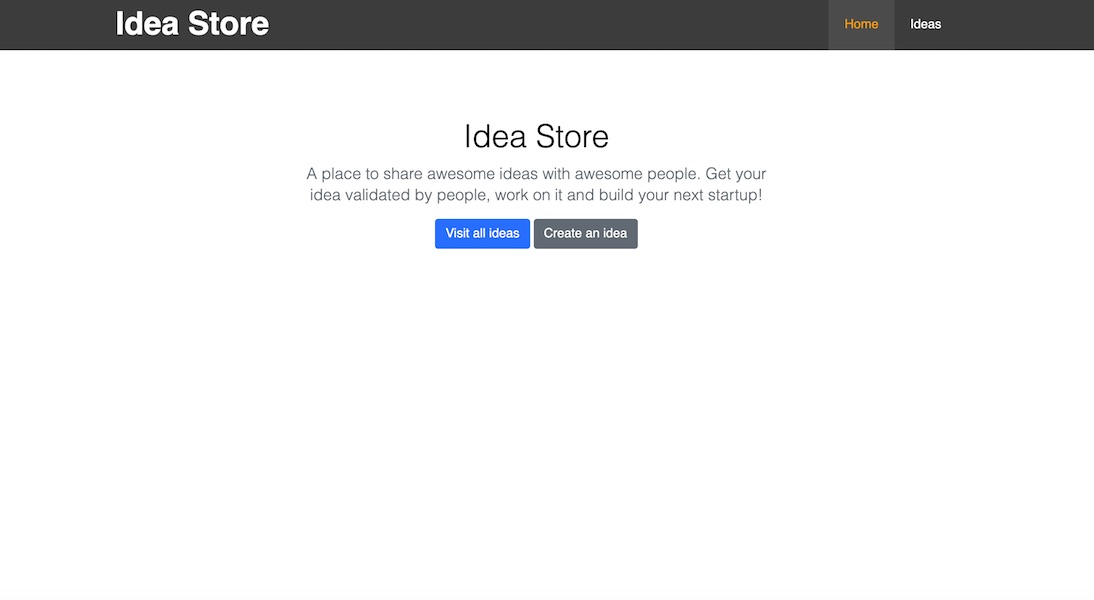Click the word "Visit" on the blue button
Image resolution: width=1094 pixels, height=600 pixels.
point(457,233)
